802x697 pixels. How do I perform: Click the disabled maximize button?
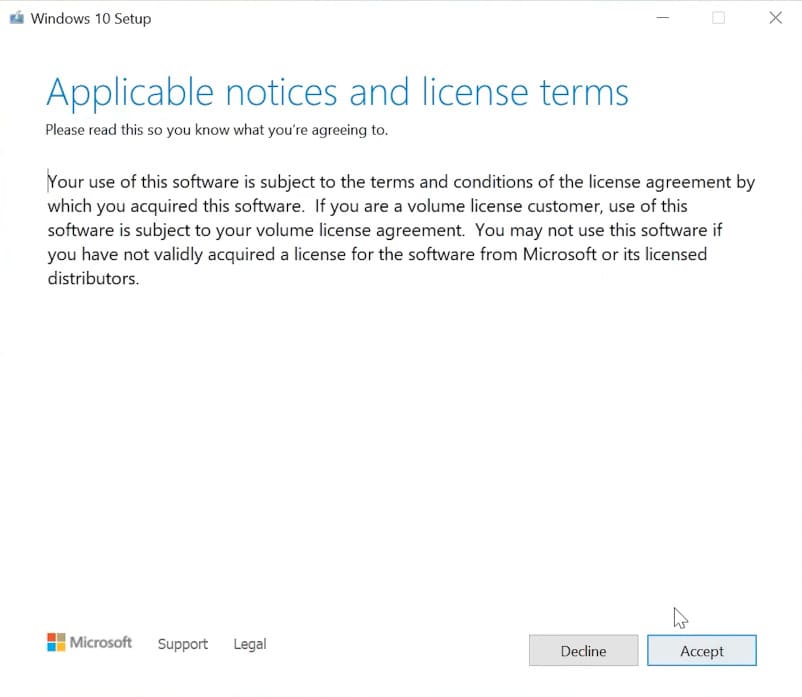pyautogui.click(x=719, y=18)
